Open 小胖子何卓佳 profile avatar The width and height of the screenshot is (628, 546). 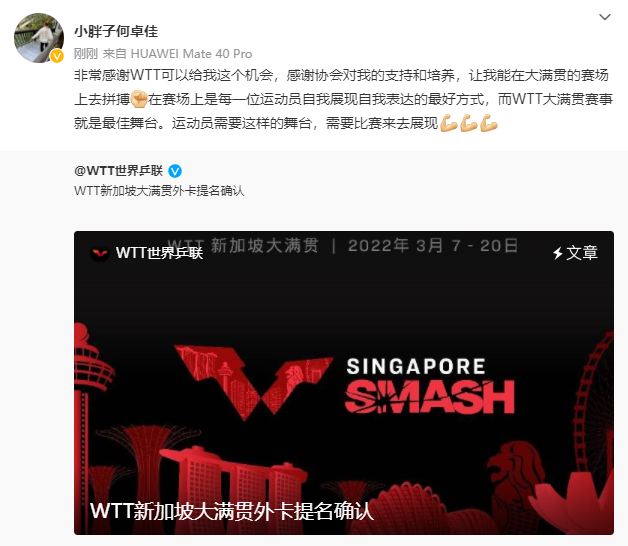coord(39,38)
